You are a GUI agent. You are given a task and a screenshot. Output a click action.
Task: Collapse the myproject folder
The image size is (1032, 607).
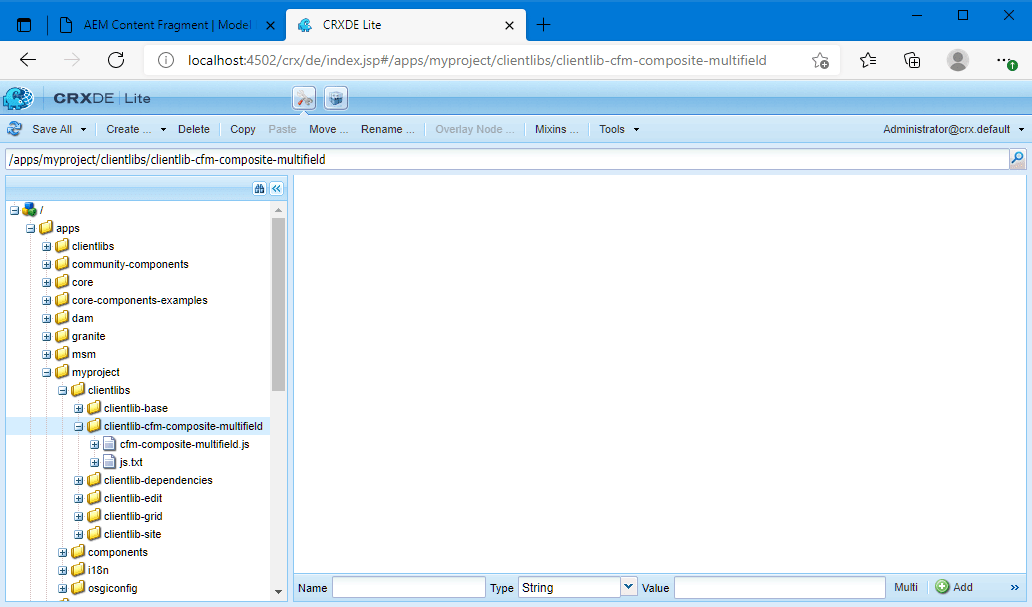(x=46, y=373)
